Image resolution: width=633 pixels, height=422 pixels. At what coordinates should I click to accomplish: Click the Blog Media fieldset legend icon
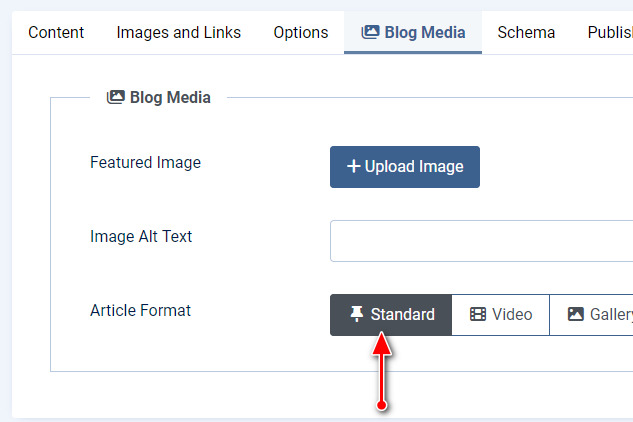(115, 97)
